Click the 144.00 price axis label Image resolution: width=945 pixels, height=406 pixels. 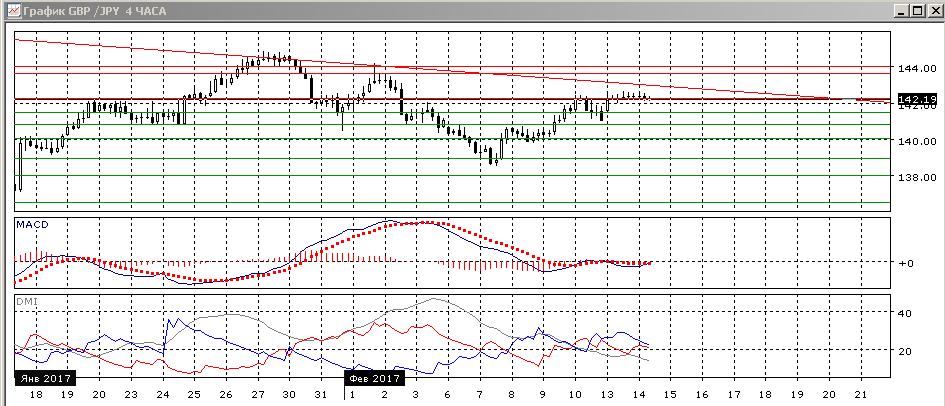coord(916,68)
